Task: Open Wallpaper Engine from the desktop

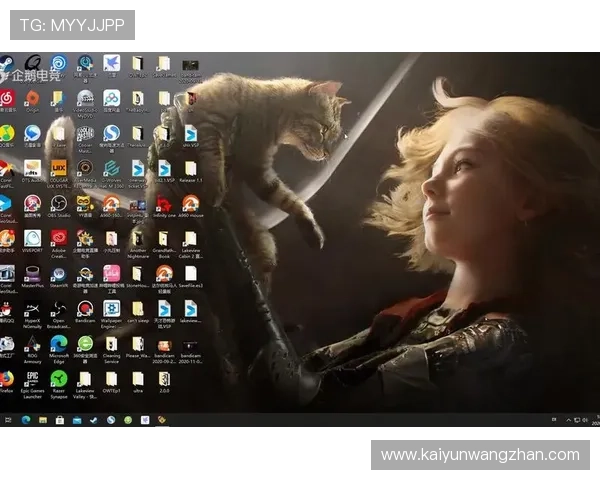Action: pos(111,308)
